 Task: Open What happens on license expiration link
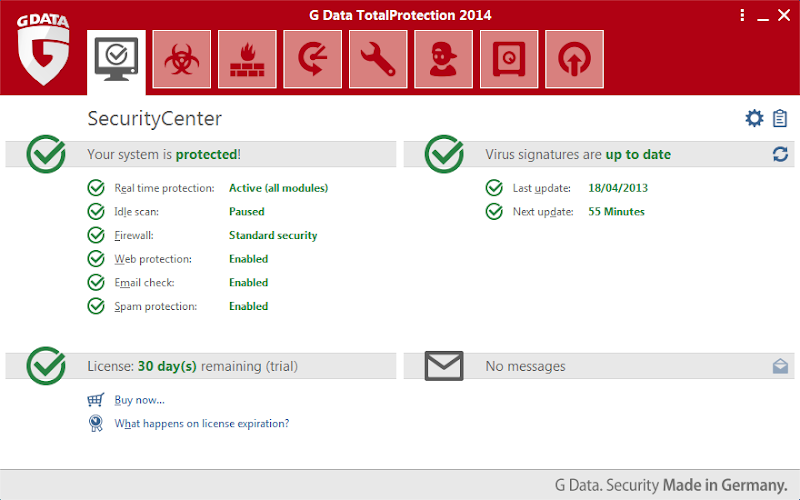point(201,423)
